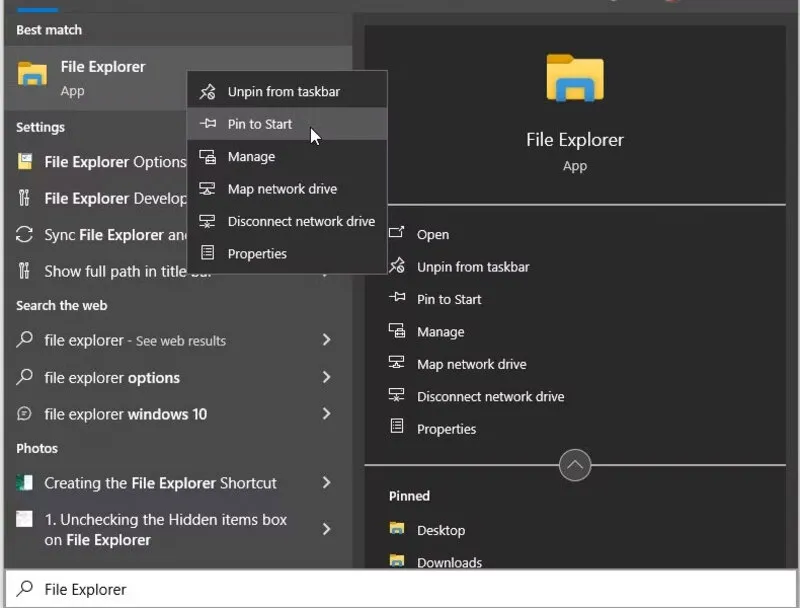Click the magnifier icon in the search box
The height and width of the screenshot is (608, 800).
25,589
